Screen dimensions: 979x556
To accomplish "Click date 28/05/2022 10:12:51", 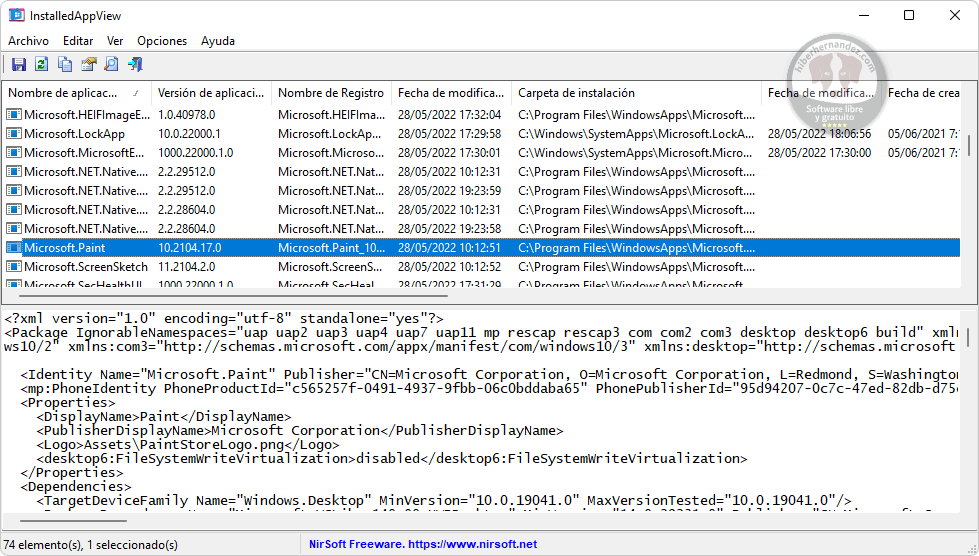I will pyautogui.click(x=450, y=248).
